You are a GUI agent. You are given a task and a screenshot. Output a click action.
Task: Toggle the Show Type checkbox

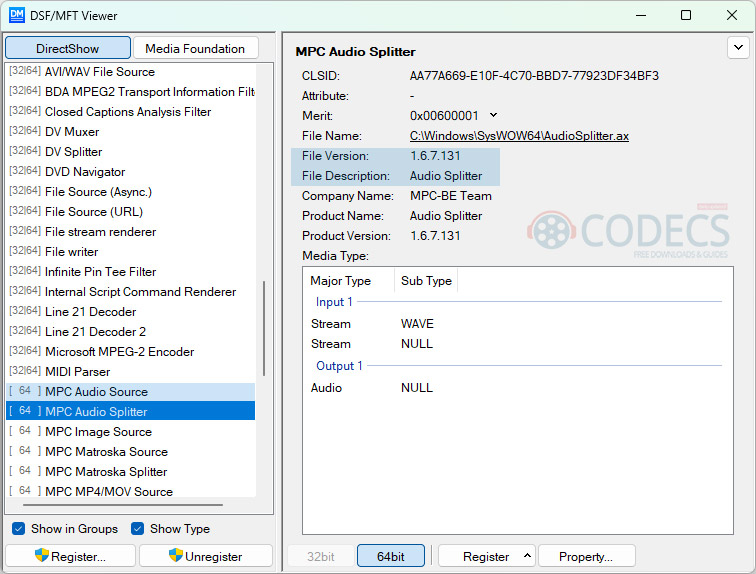click(137, 529)
